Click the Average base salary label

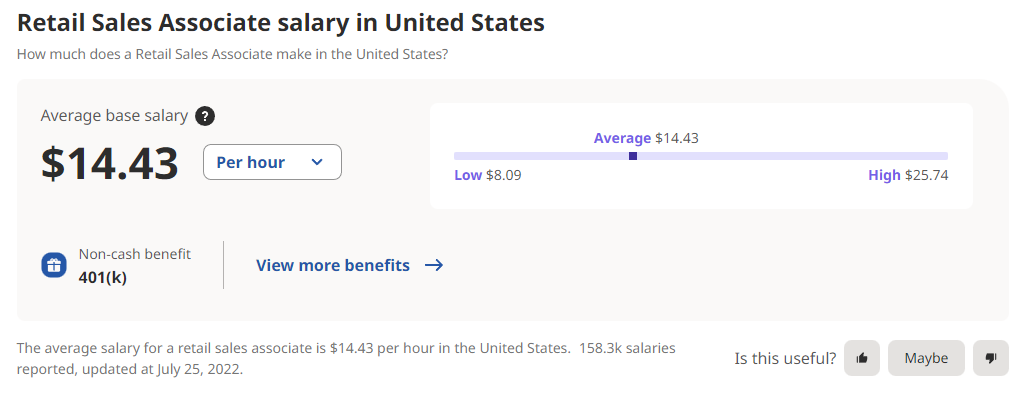[x=114, y=116]
